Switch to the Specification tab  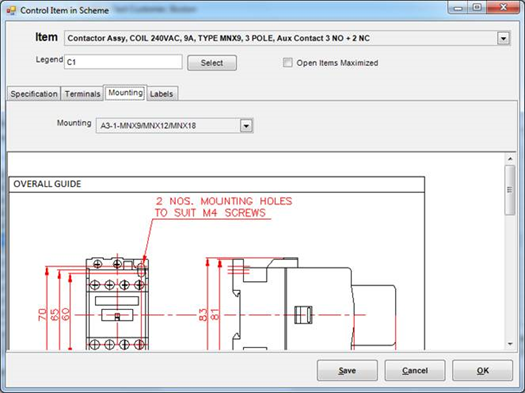coord(34,94)
